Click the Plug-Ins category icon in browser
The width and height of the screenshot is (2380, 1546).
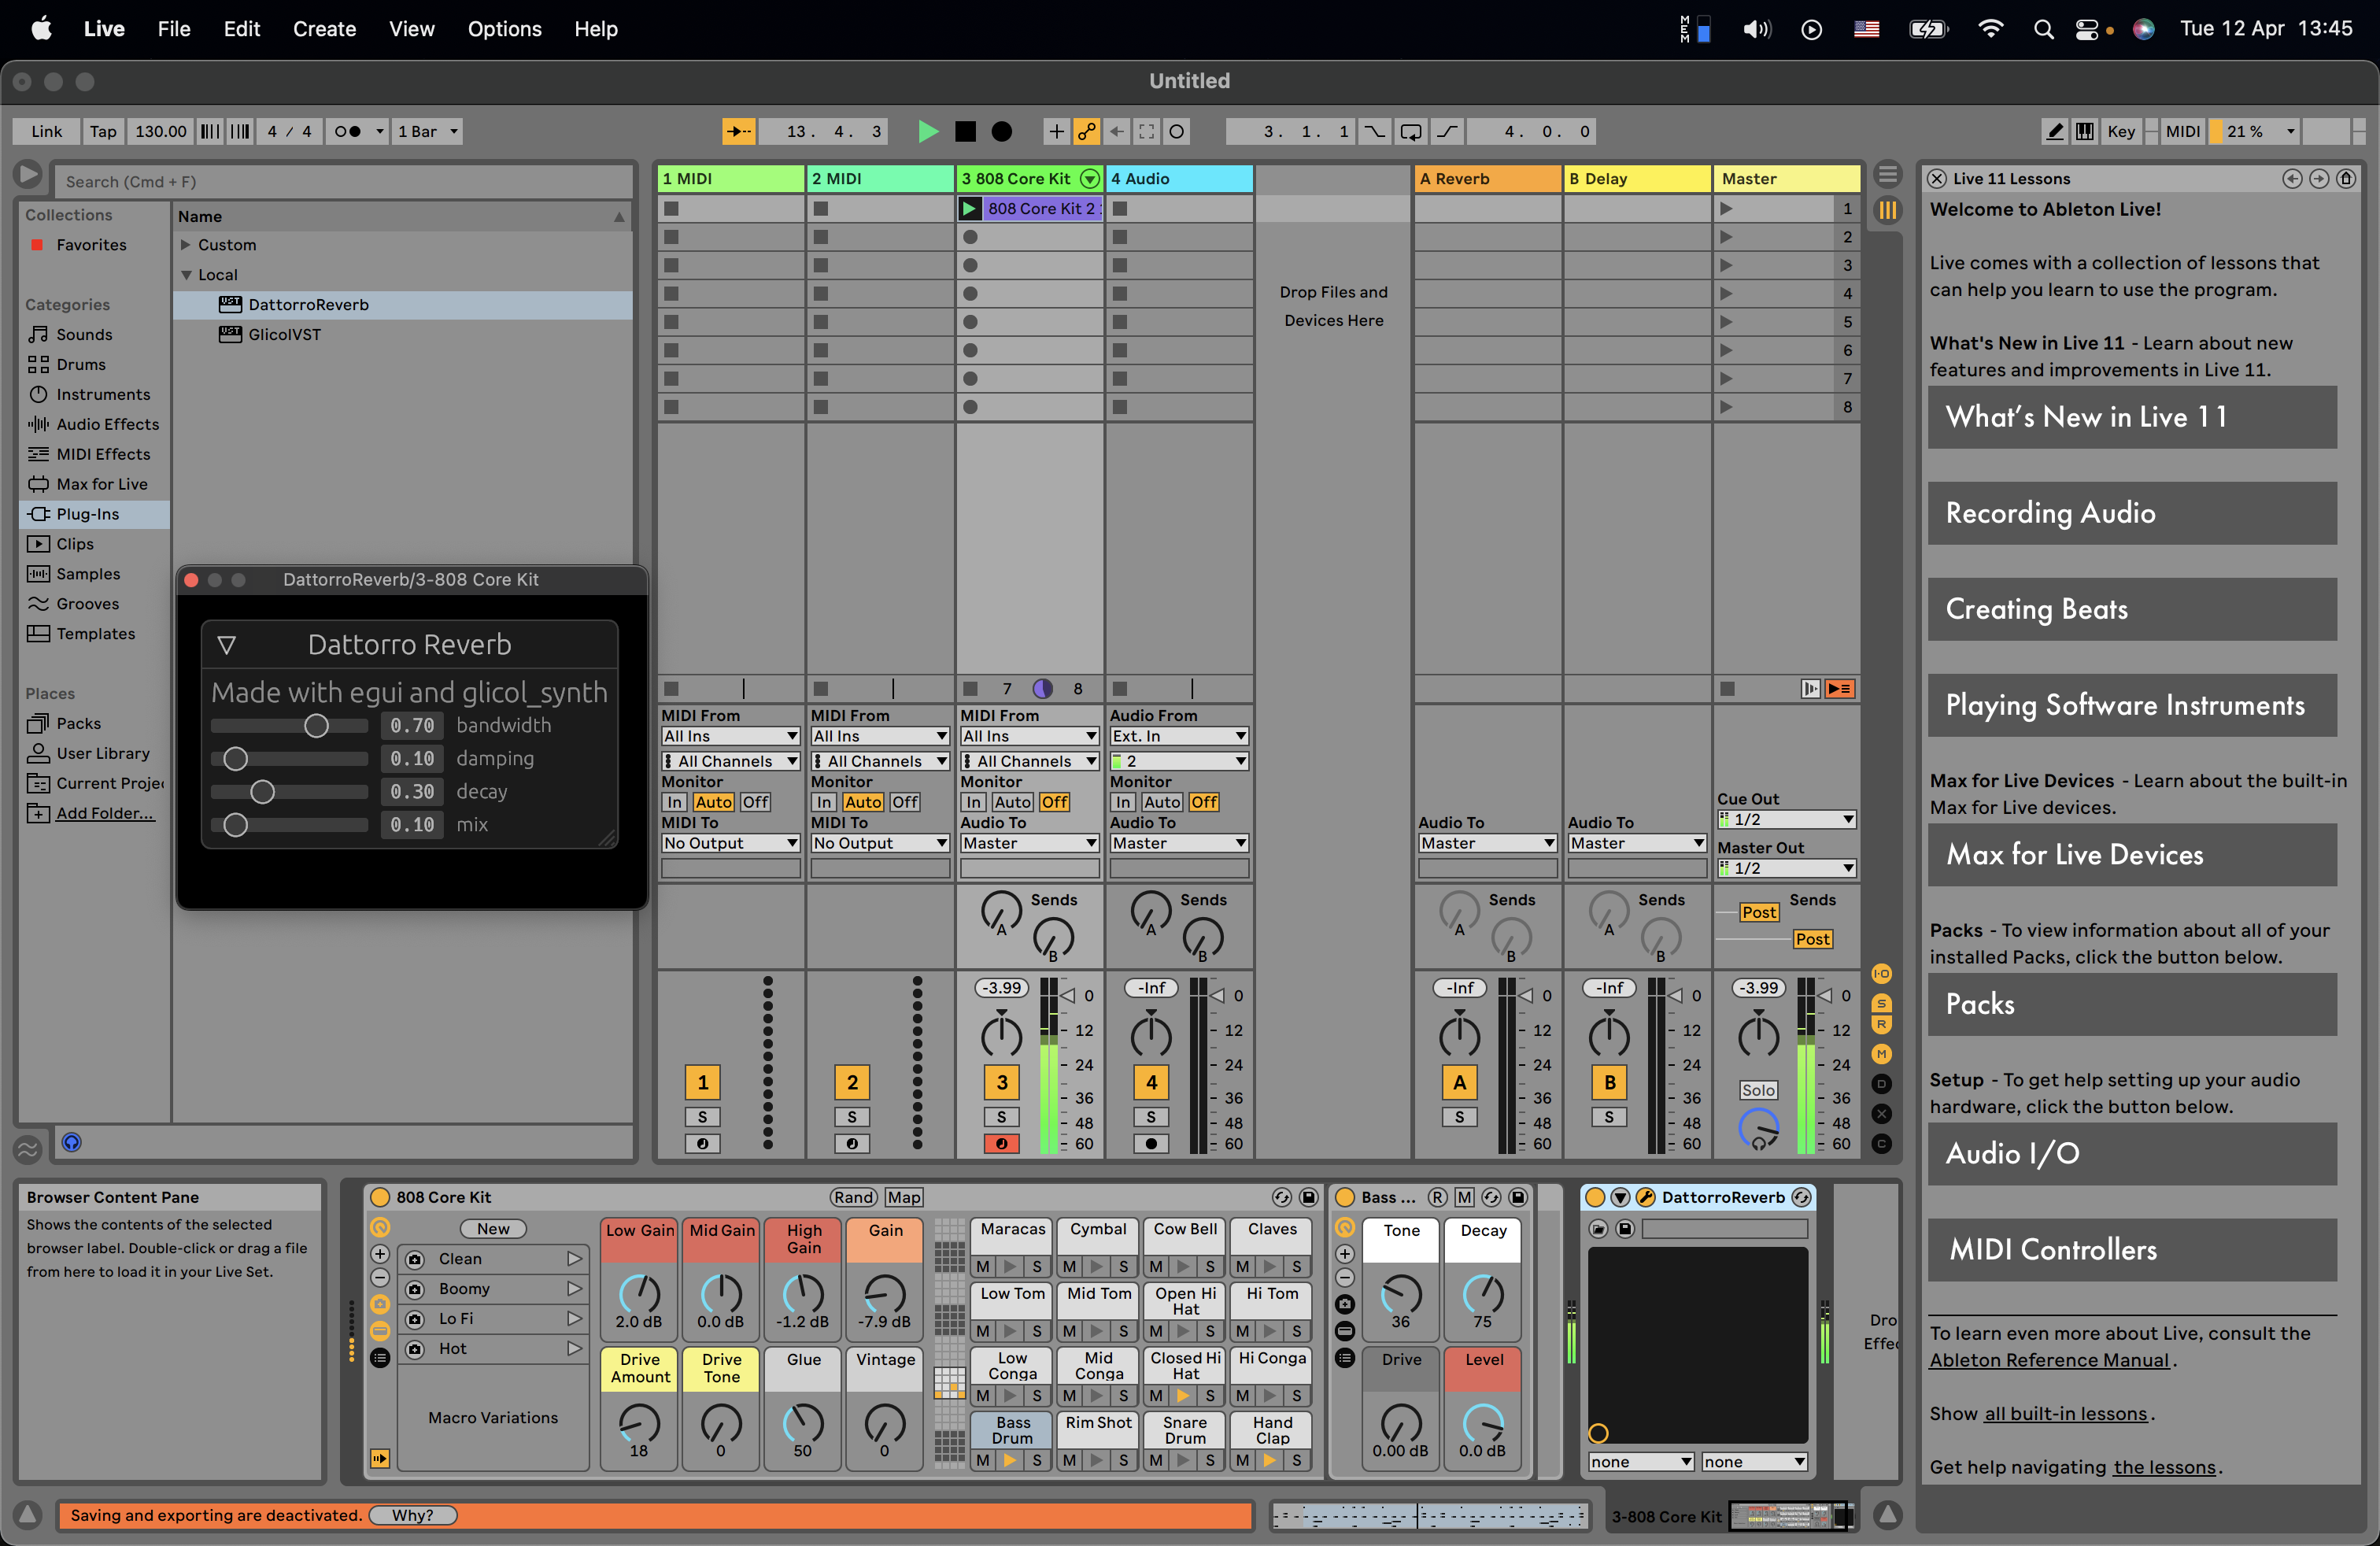(x=38, y=513)
